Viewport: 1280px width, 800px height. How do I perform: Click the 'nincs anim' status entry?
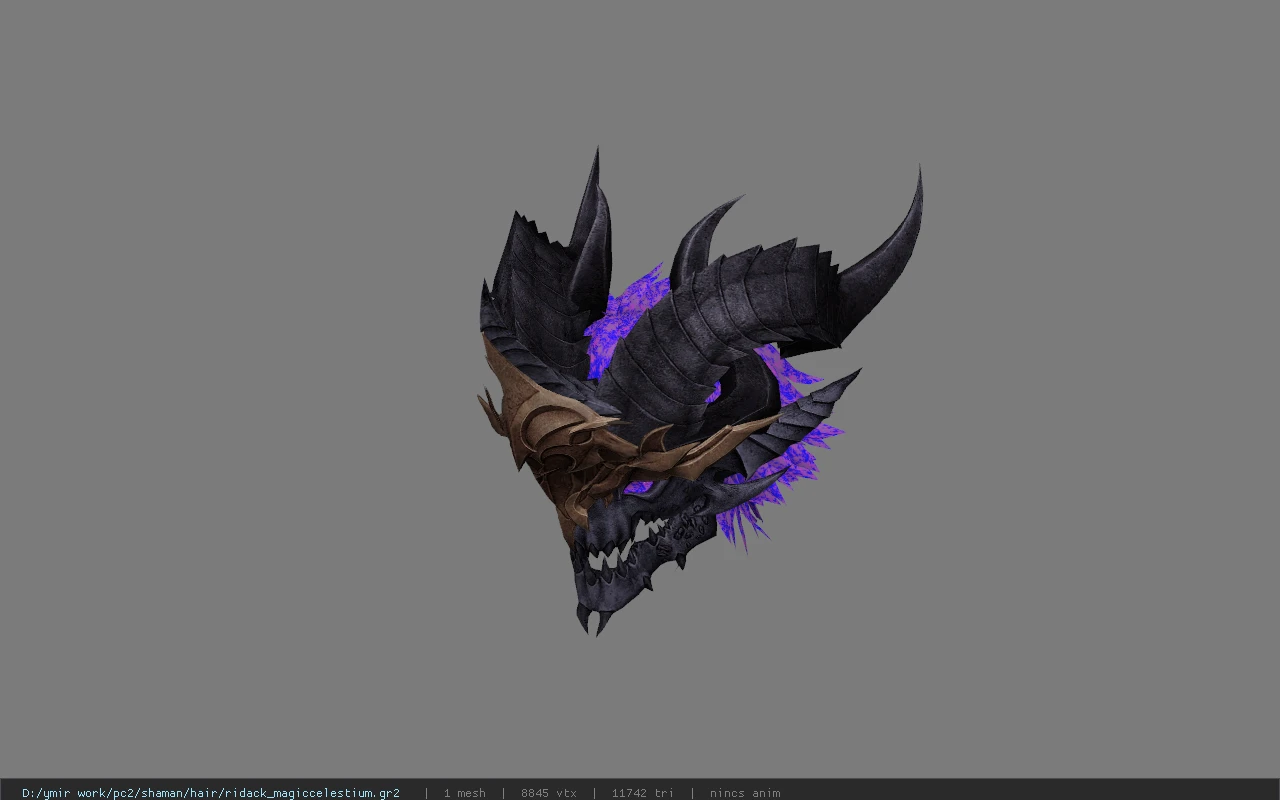(x=745, y=793)
